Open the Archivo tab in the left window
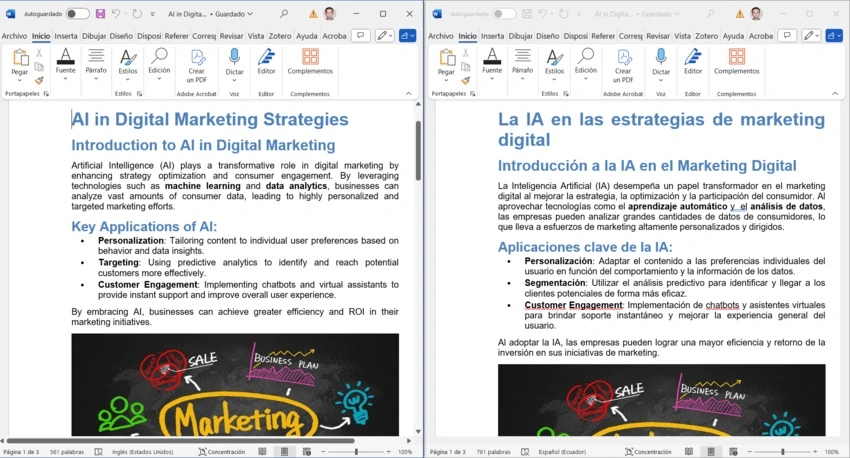 (14, 36)
